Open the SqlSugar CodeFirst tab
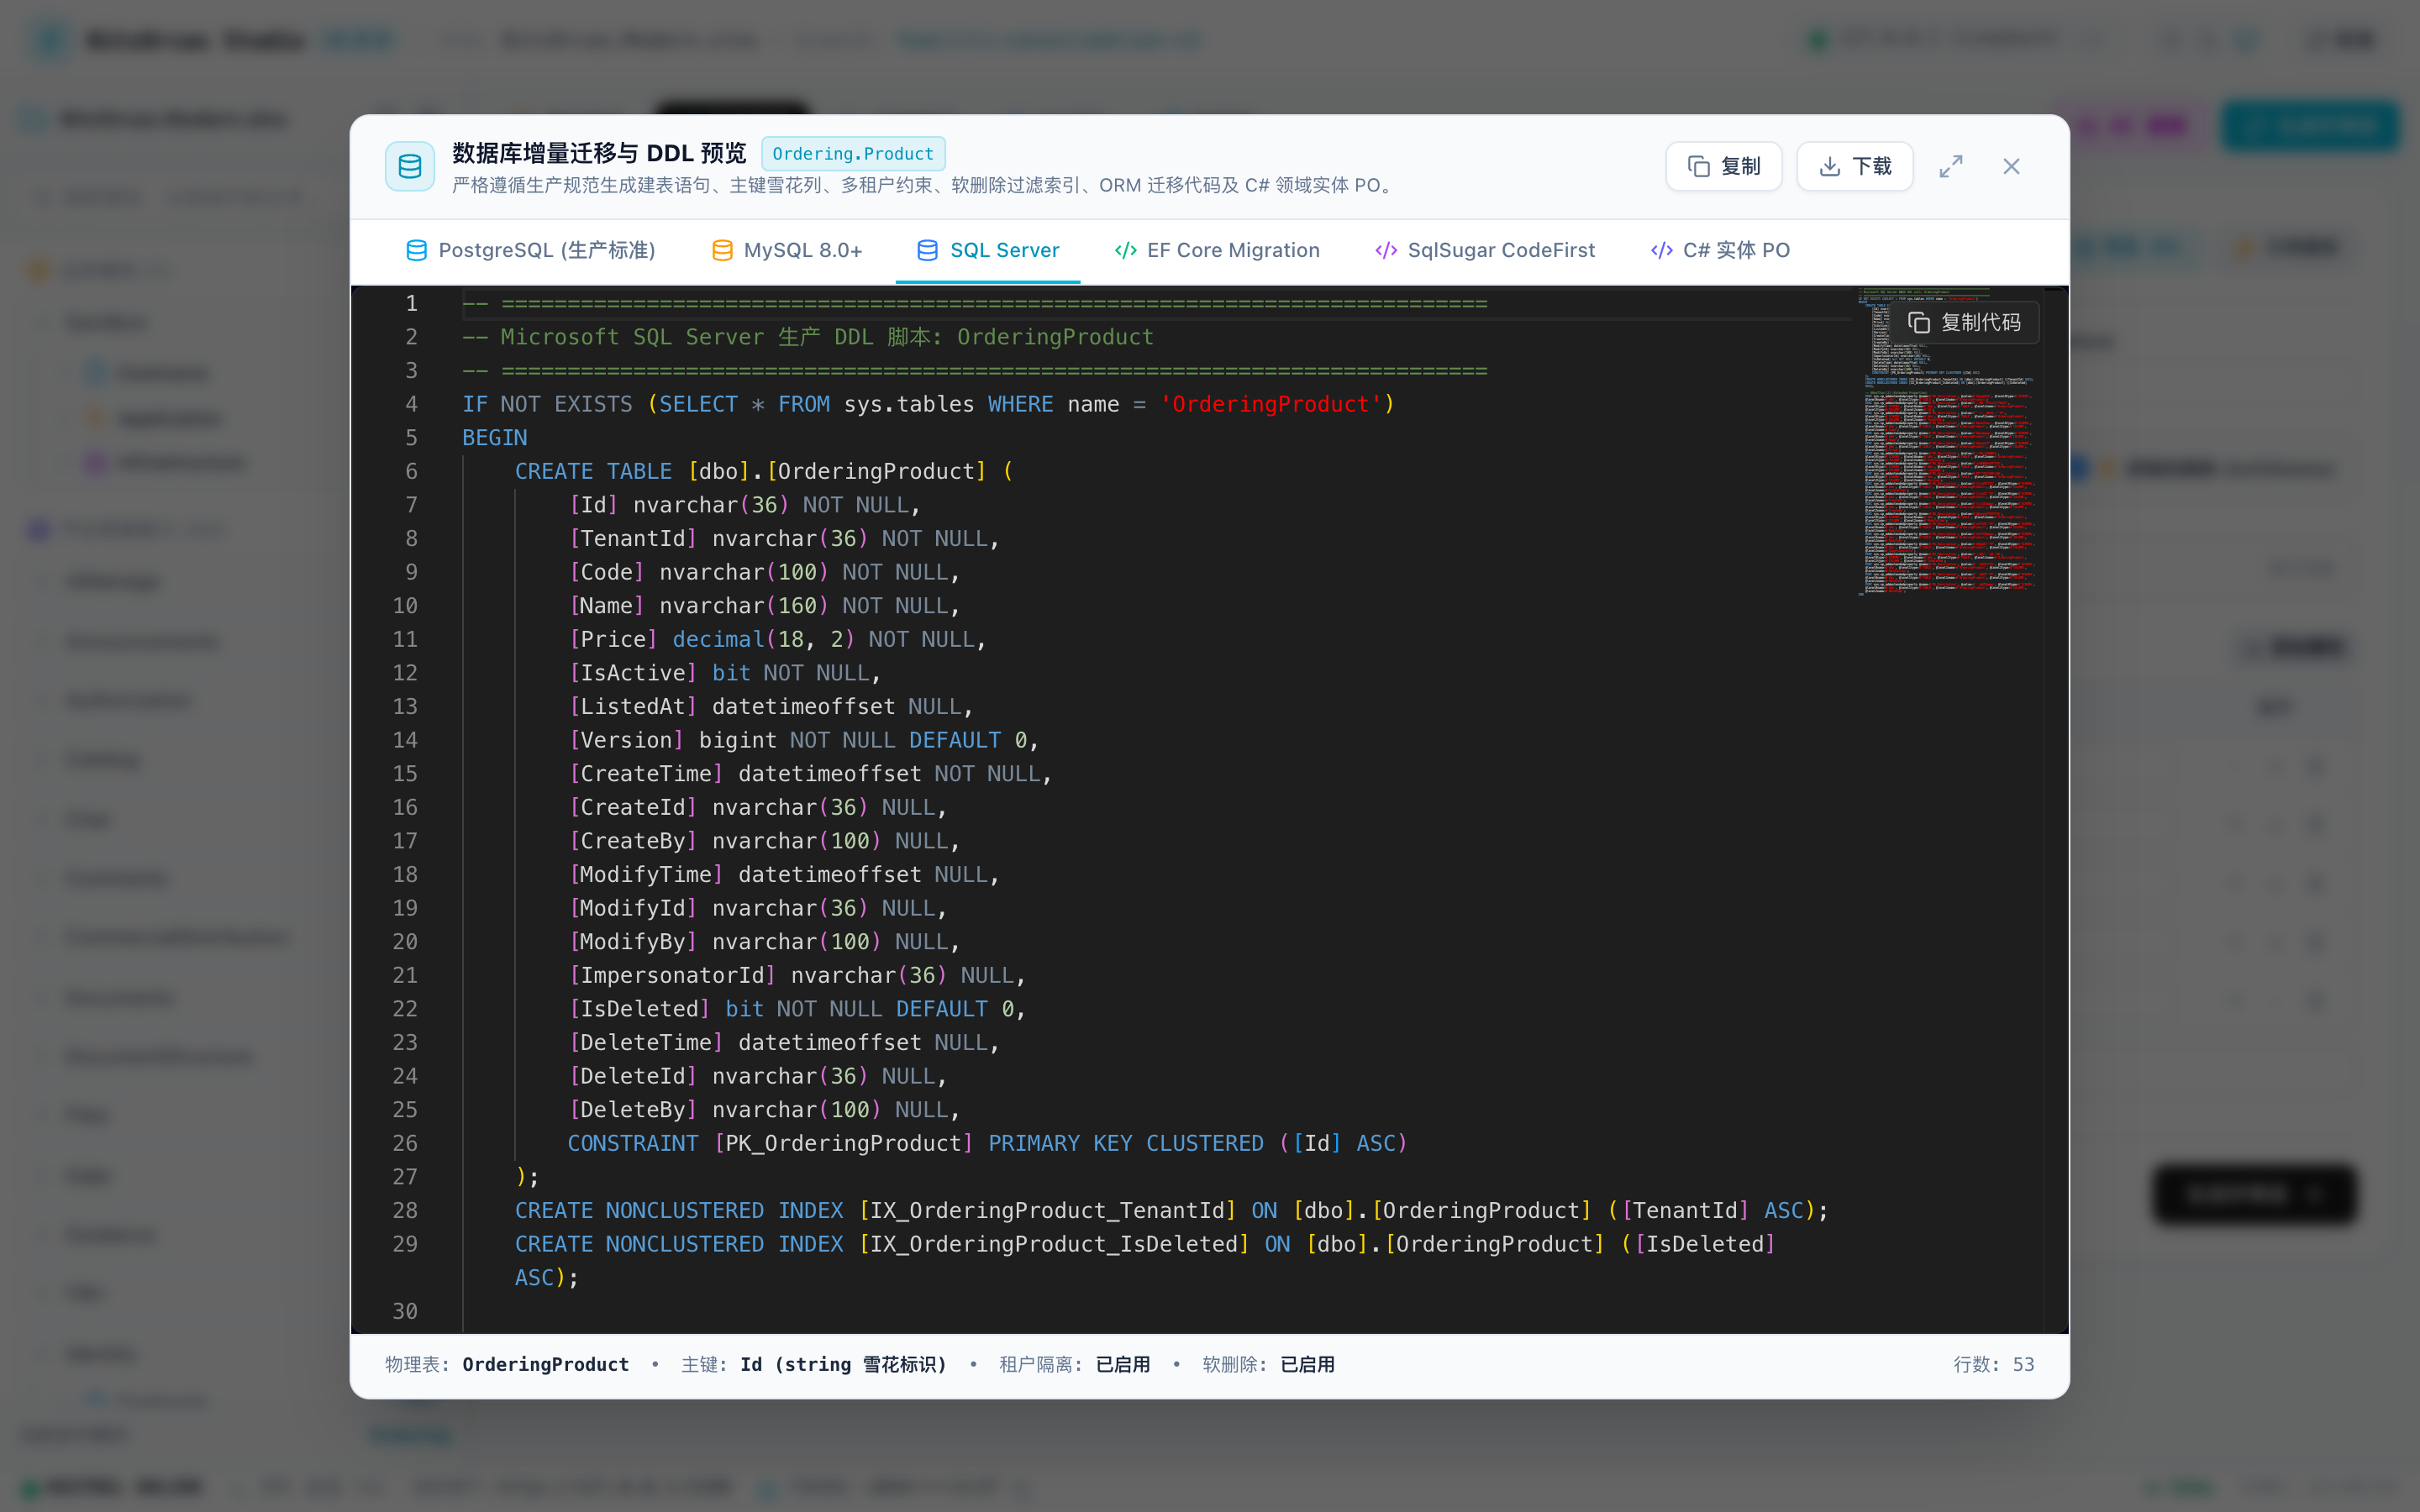This screenshot has height=1512, width=2420. point(1485,250)
